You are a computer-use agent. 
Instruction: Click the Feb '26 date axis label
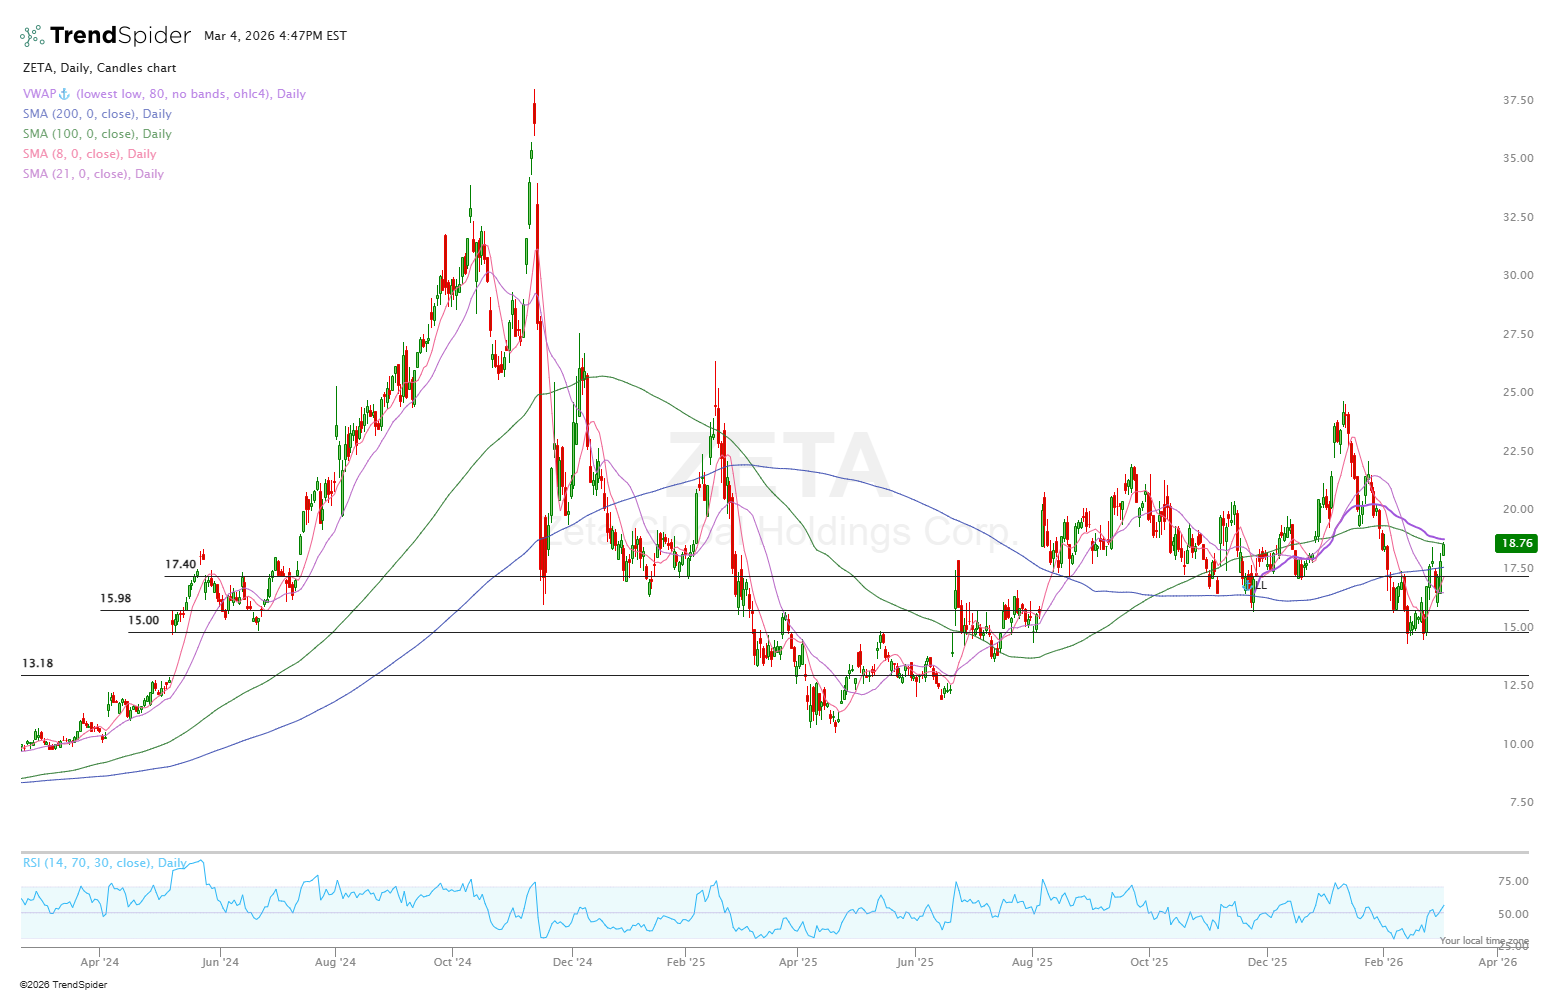click(1384, 963)
